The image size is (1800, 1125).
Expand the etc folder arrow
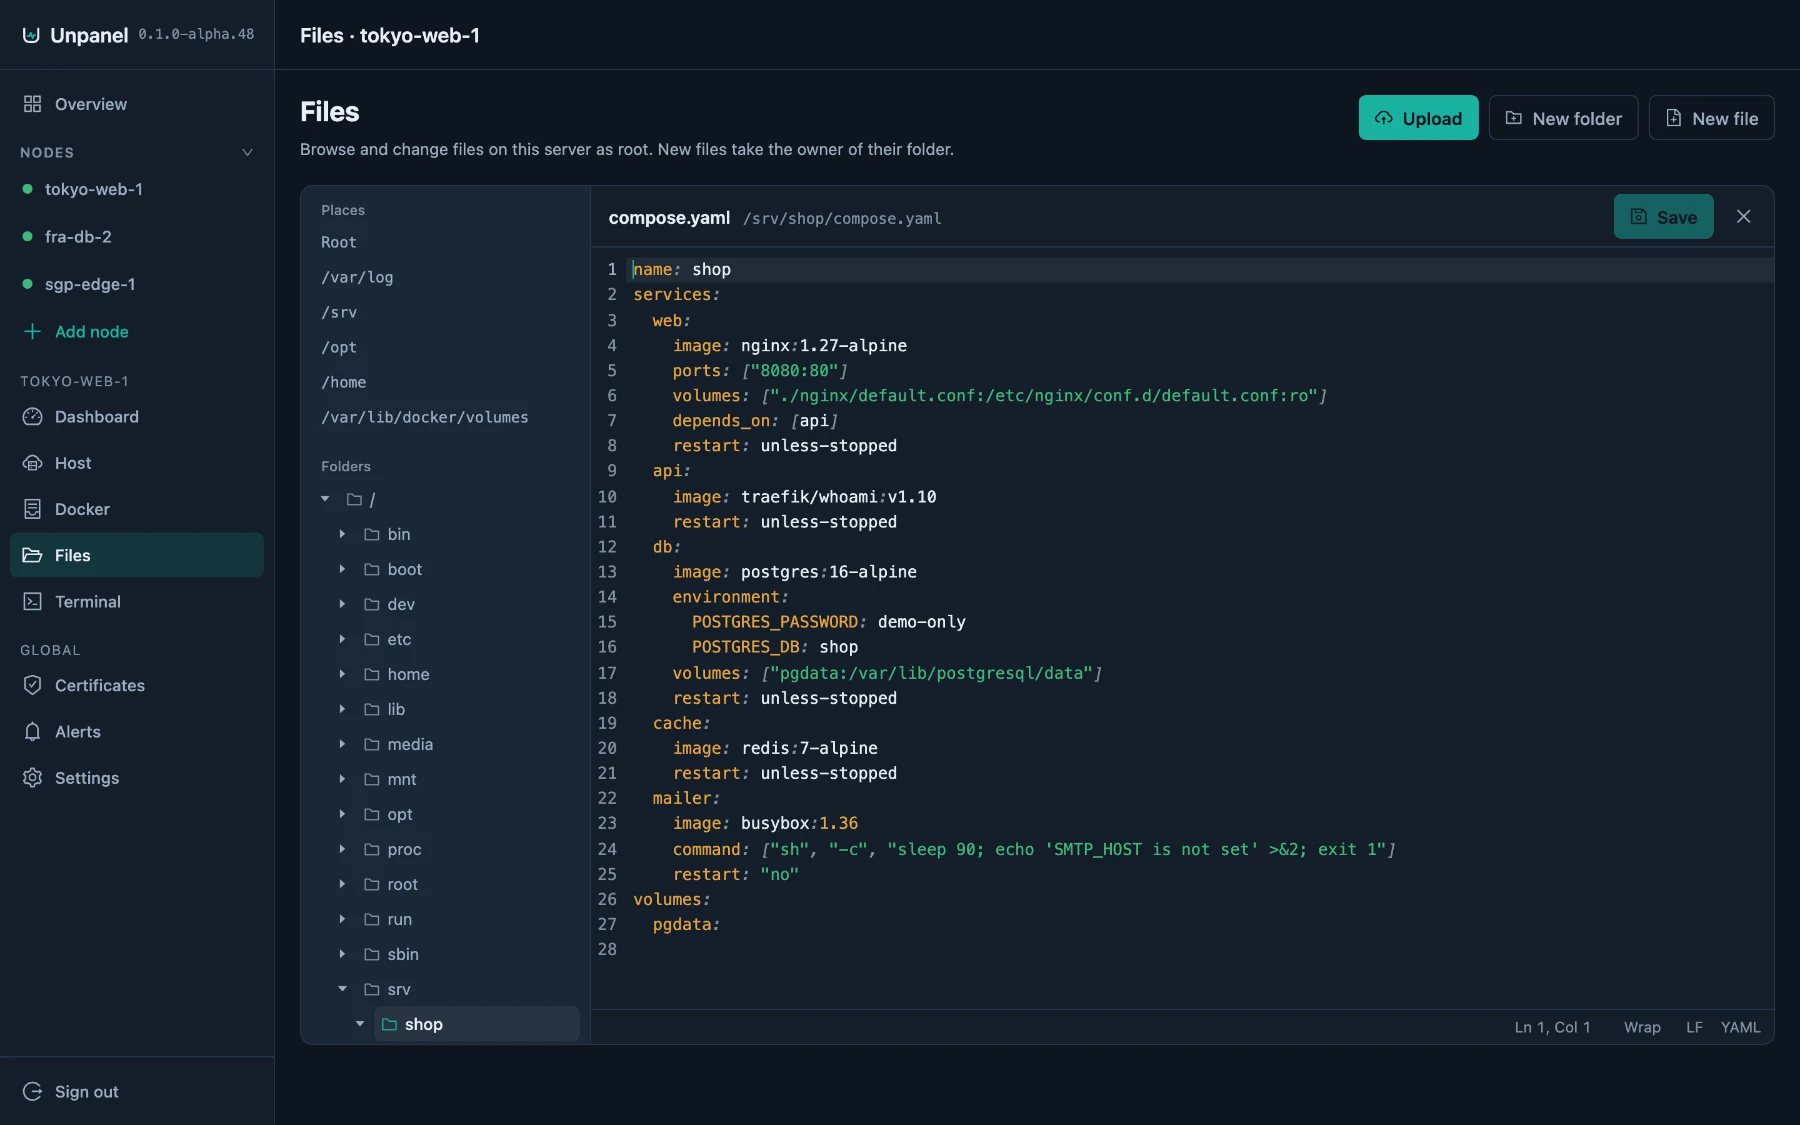pyautogui.click(x=342, y=639)
